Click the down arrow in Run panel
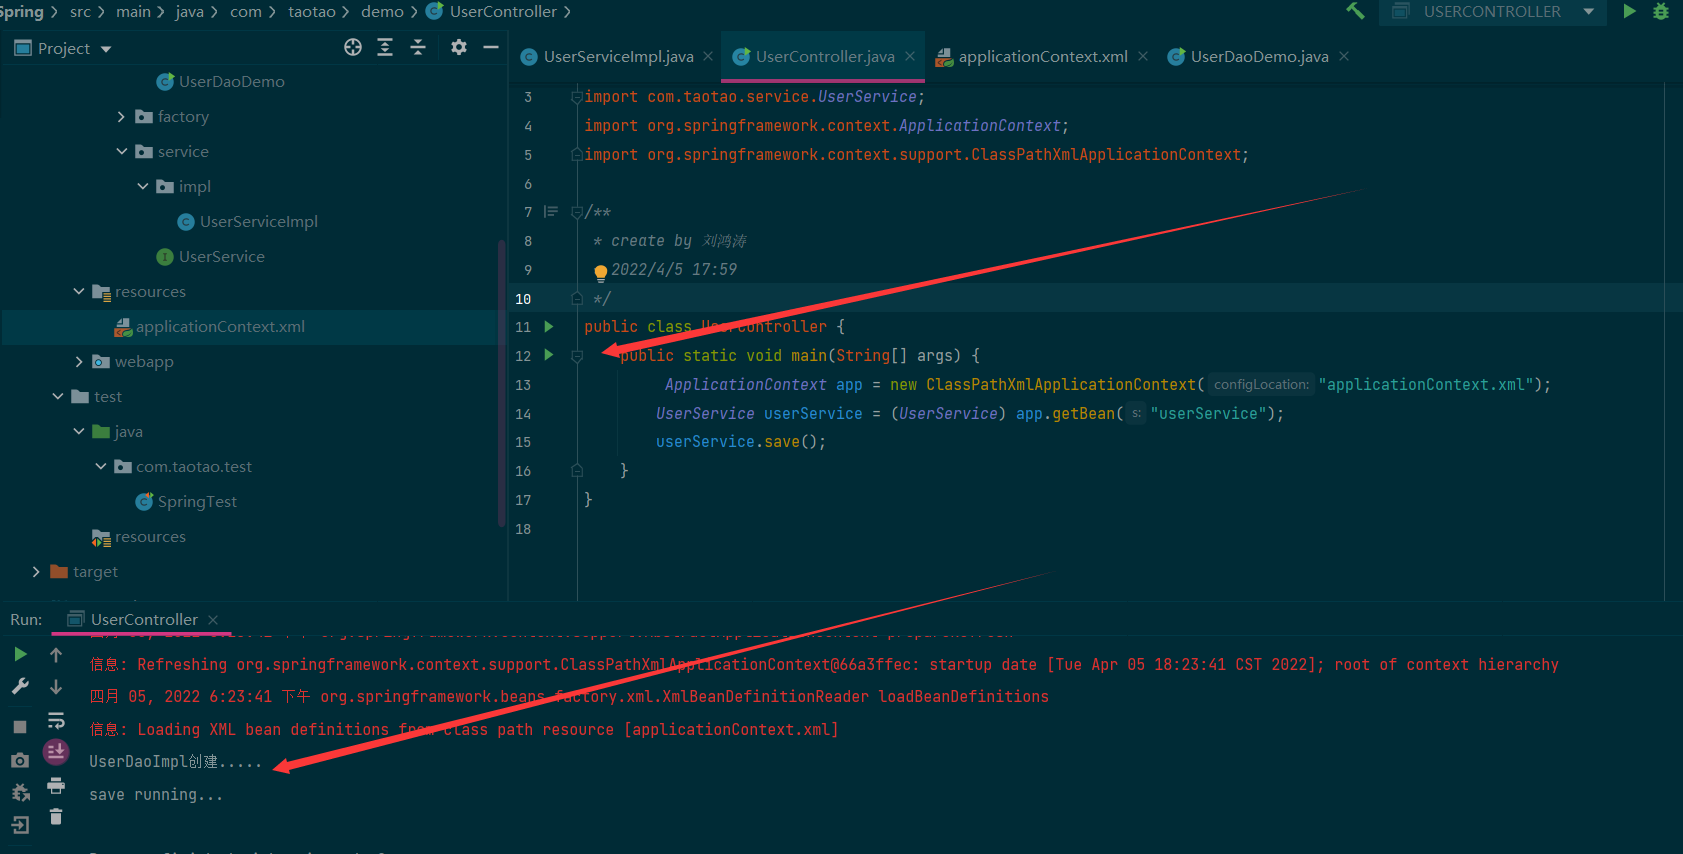The width and height of the screenshot is (1683, 854). pyautogui.click(x=56, y=687)
